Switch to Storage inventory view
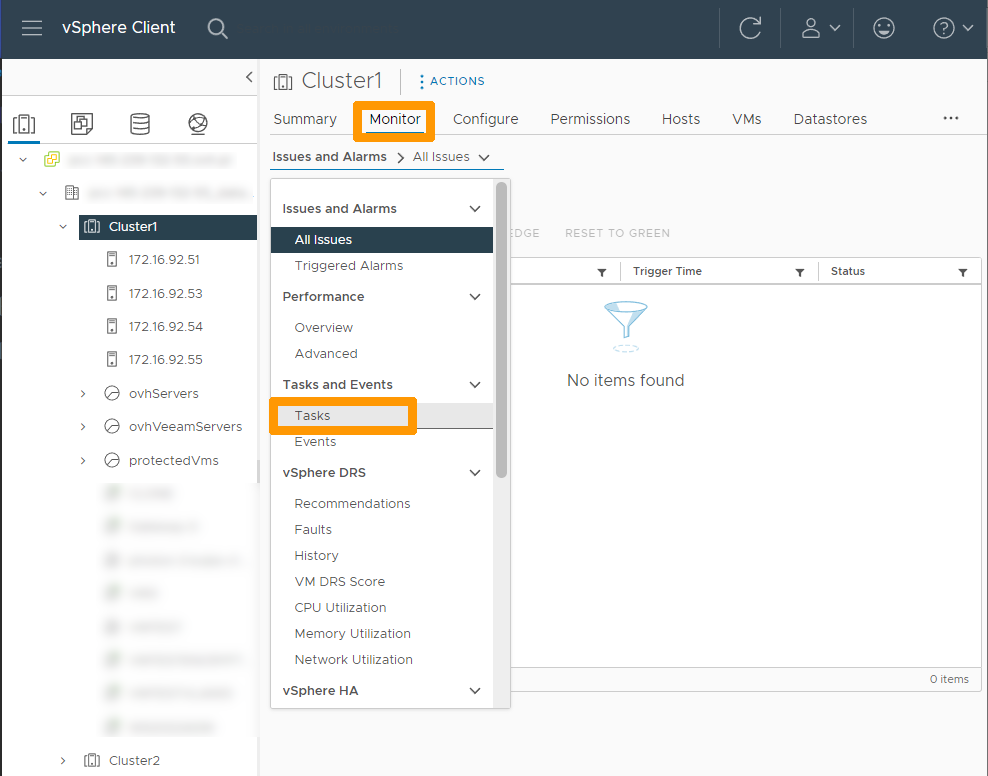This screenshot has height=776, width=988. pos(140,123)
